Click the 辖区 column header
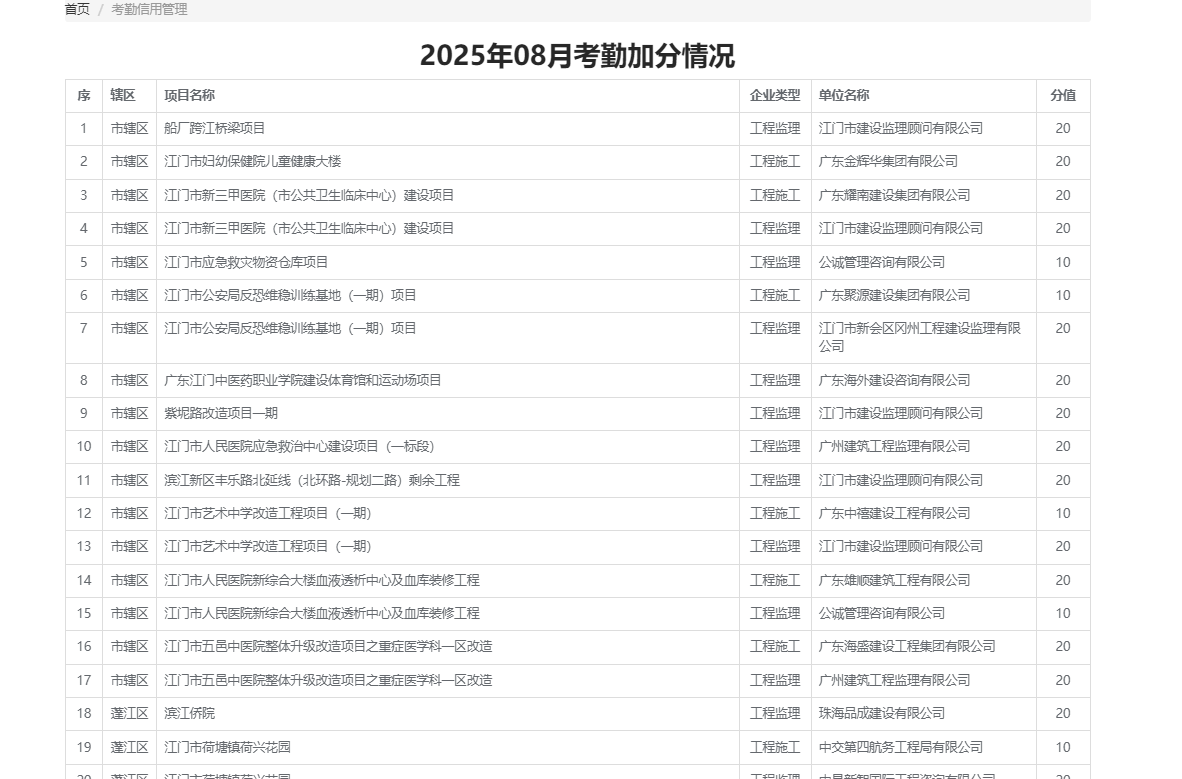Viewport: 1182px width, 779px height. [123, 96]
